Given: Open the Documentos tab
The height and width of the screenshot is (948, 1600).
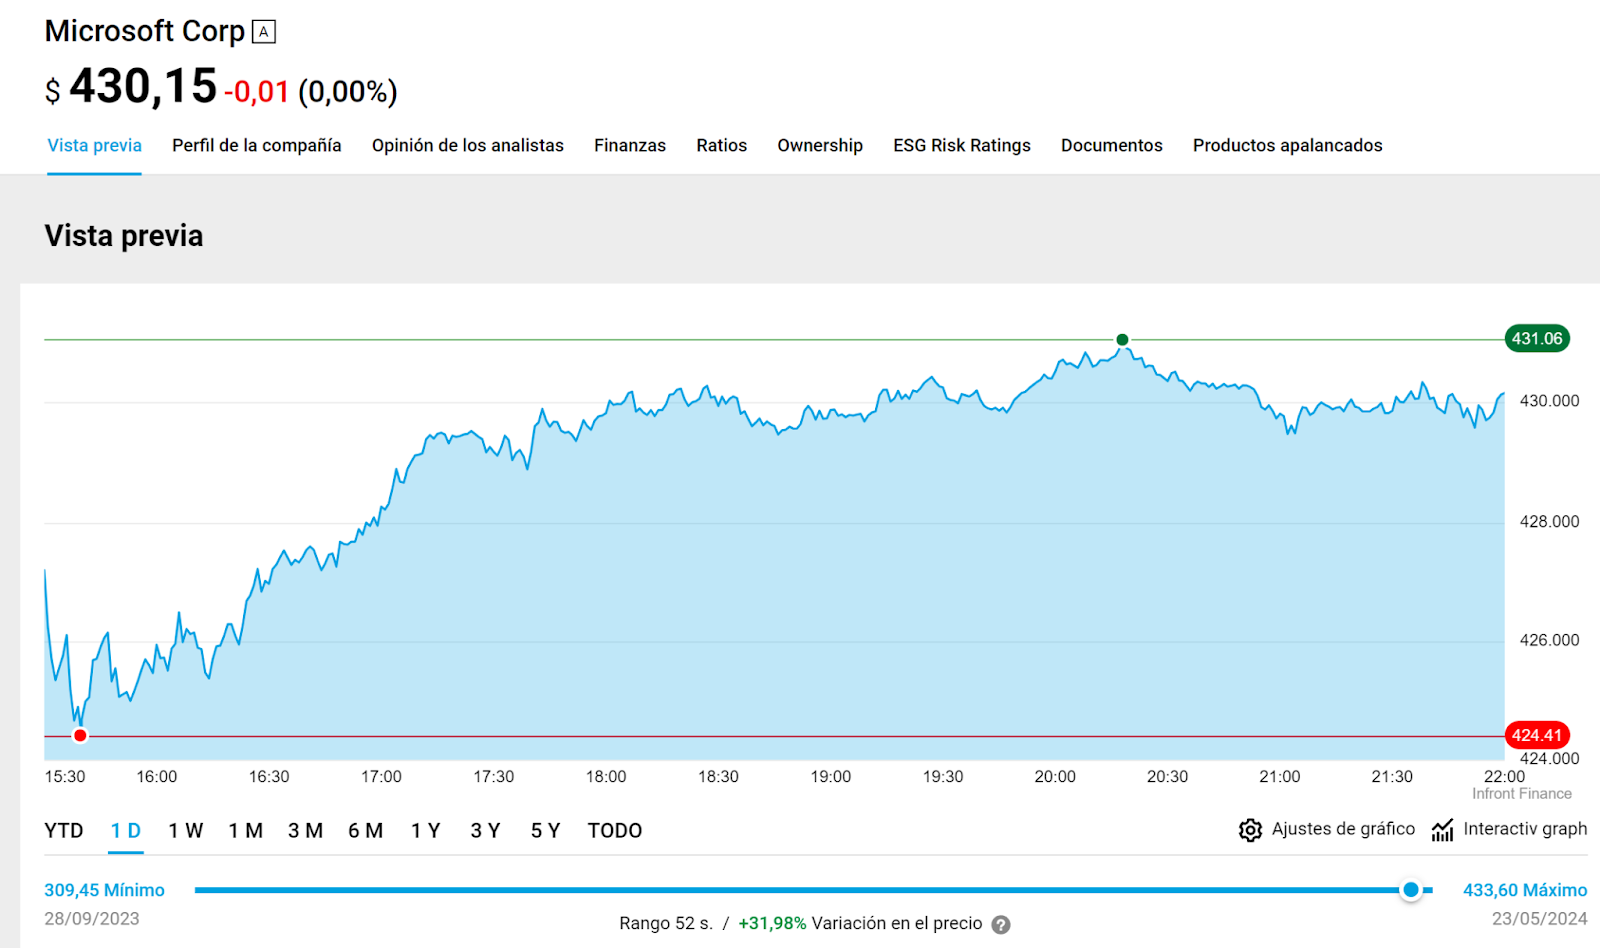Looking at the screenshot, I should [1112, 145].
